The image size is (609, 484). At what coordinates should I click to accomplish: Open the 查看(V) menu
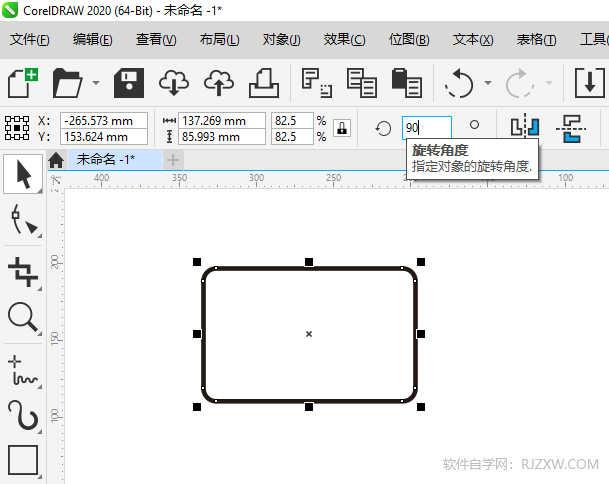[x=156, y=40]
